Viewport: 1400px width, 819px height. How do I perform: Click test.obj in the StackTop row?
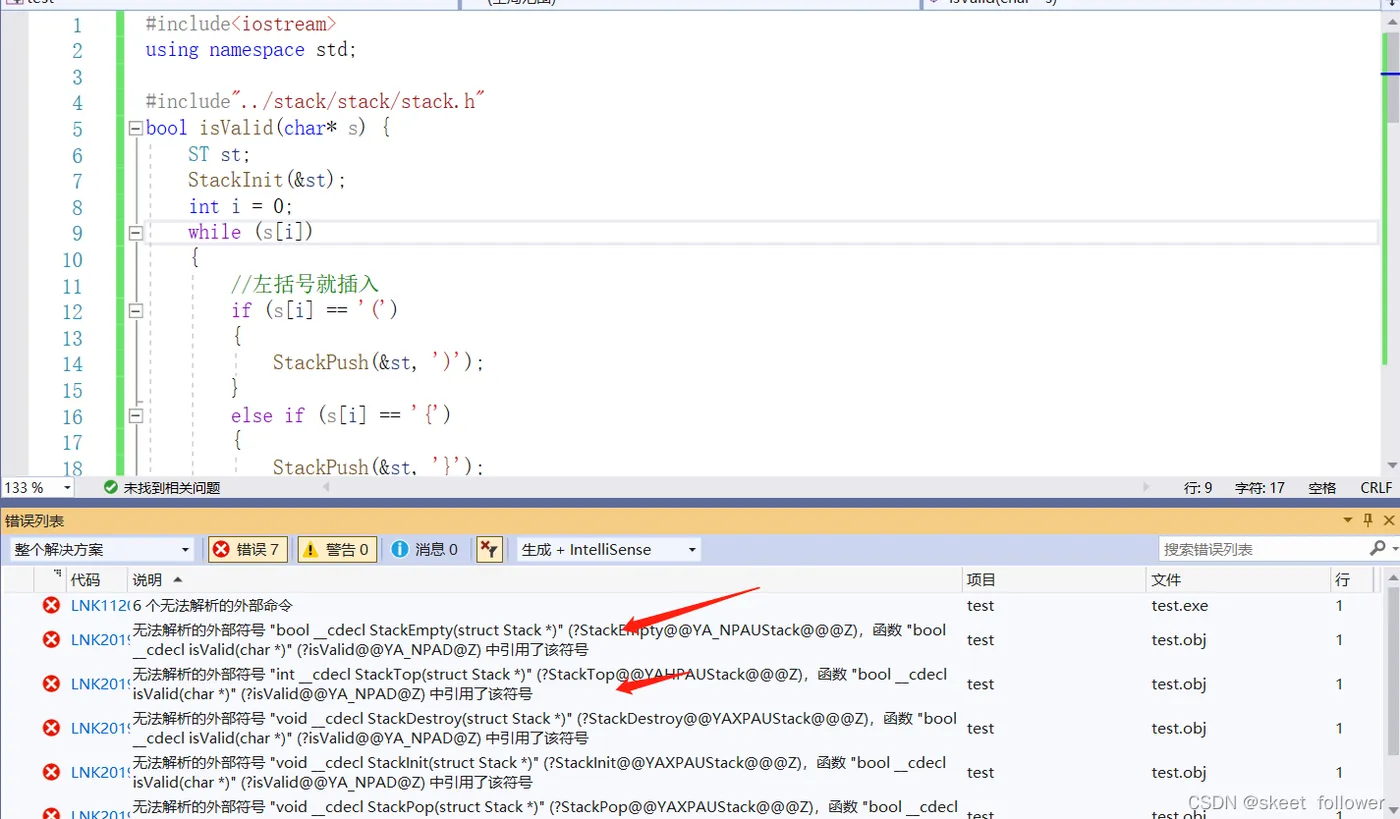(x=1180, y=684)
